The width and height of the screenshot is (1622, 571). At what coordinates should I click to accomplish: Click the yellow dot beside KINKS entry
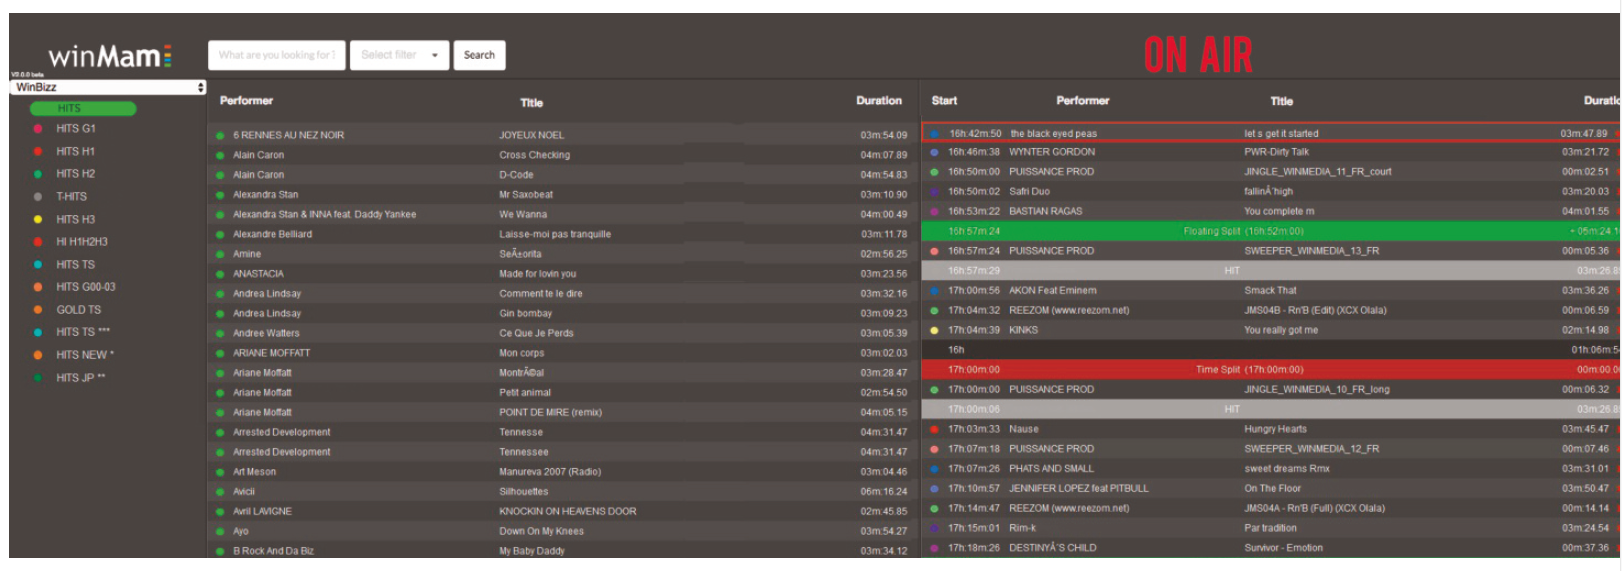(934, 330)
